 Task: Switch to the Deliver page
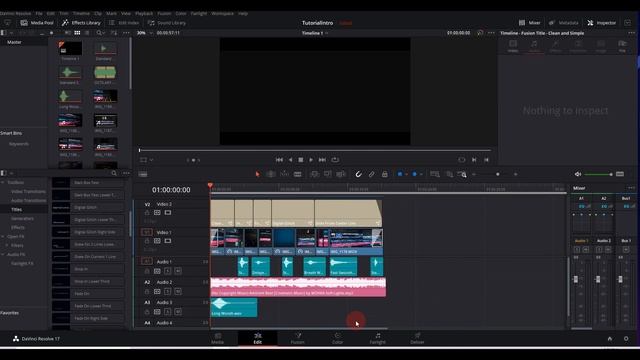[x=417, y=339]
